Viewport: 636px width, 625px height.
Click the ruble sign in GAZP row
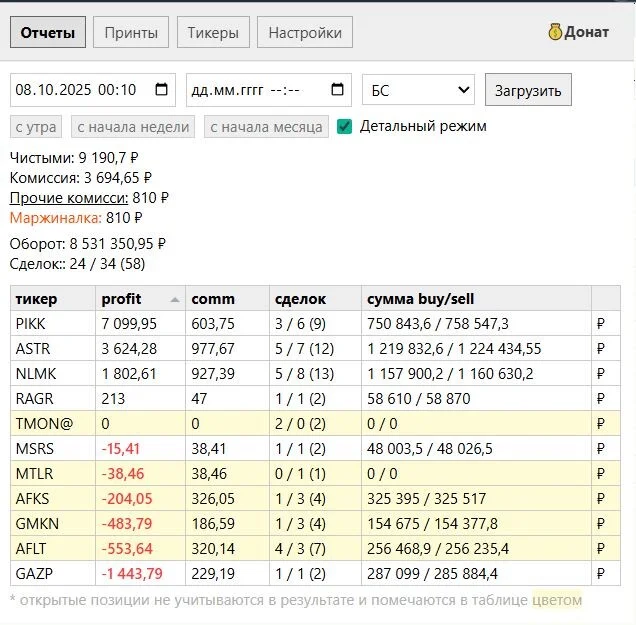(x=601, y=574)
